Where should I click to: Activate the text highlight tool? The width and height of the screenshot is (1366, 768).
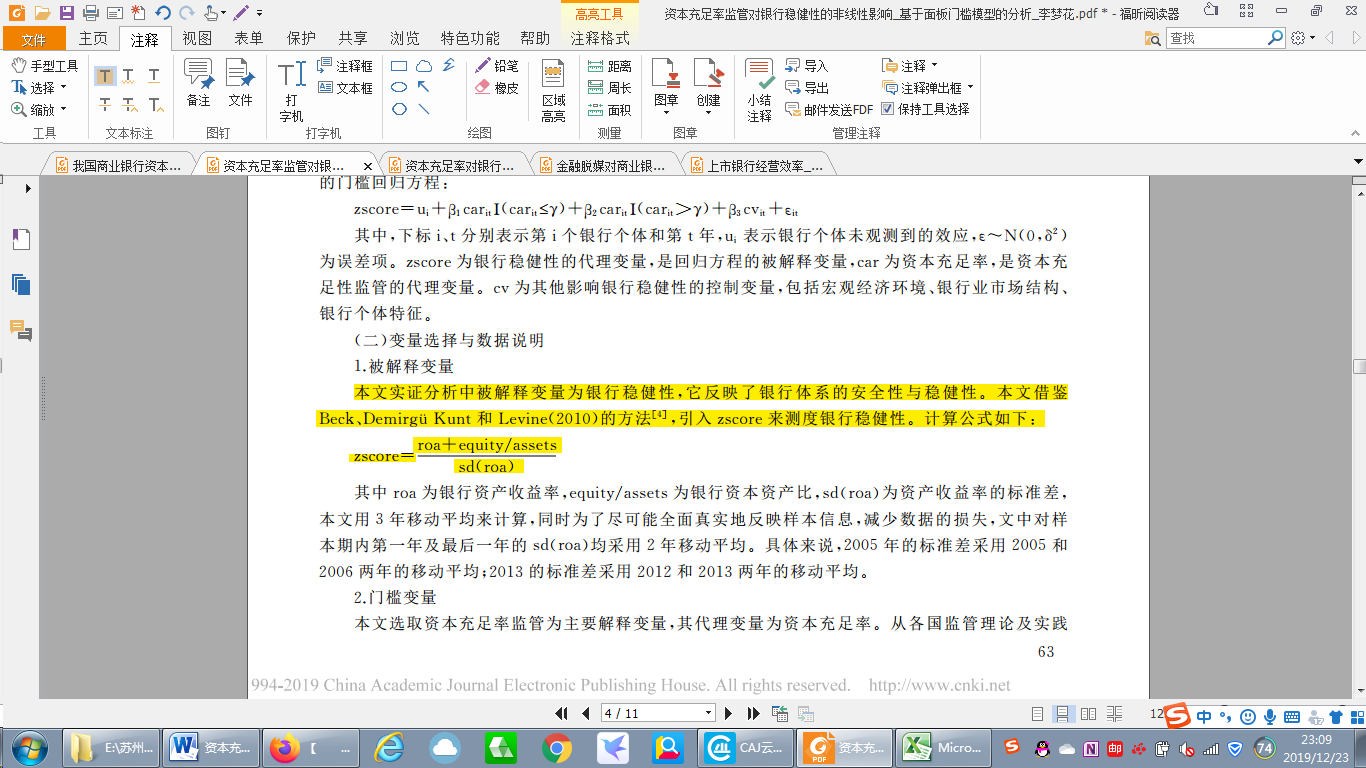[x=106, y=76]
